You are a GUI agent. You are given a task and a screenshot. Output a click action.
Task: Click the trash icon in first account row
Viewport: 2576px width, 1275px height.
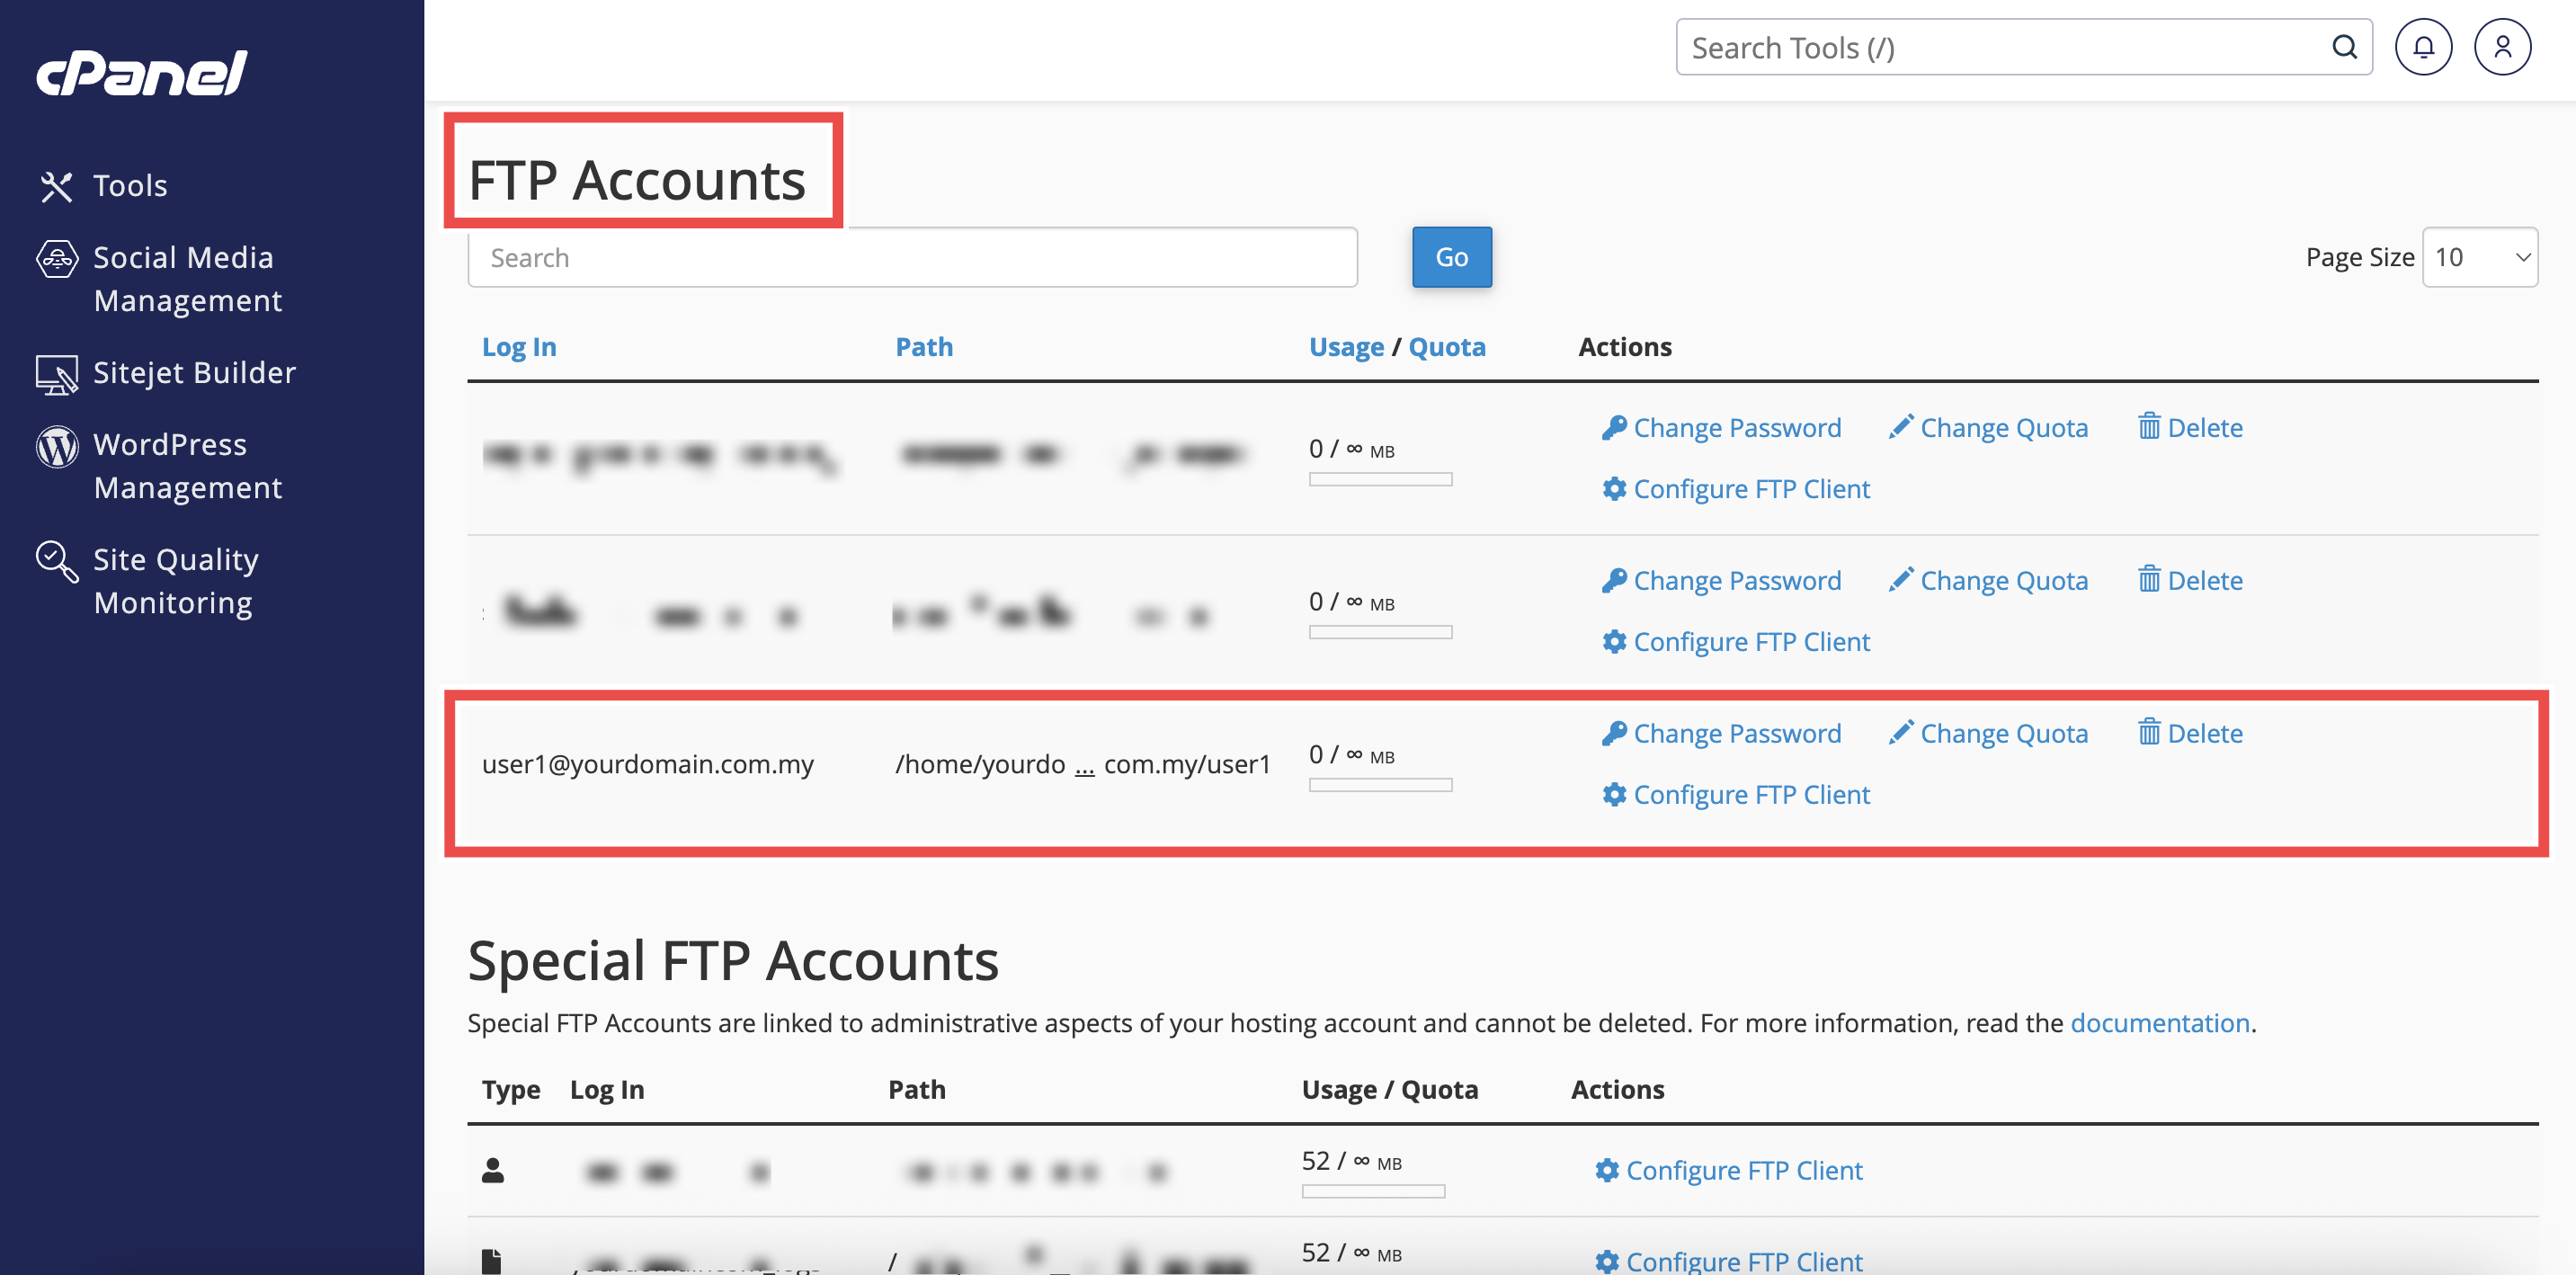tap(2149, 426)
